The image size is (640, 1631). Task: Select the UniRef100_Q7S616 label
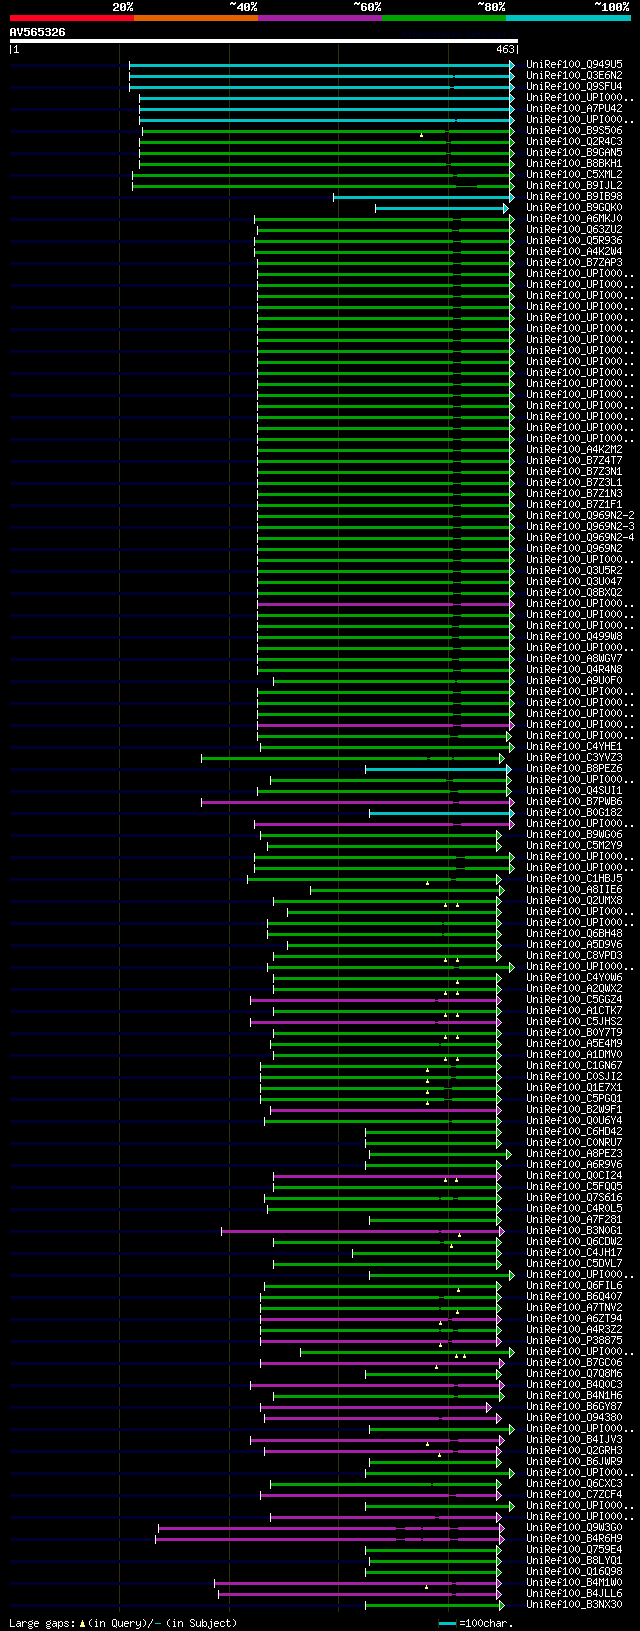click(x=574, y=1197)
